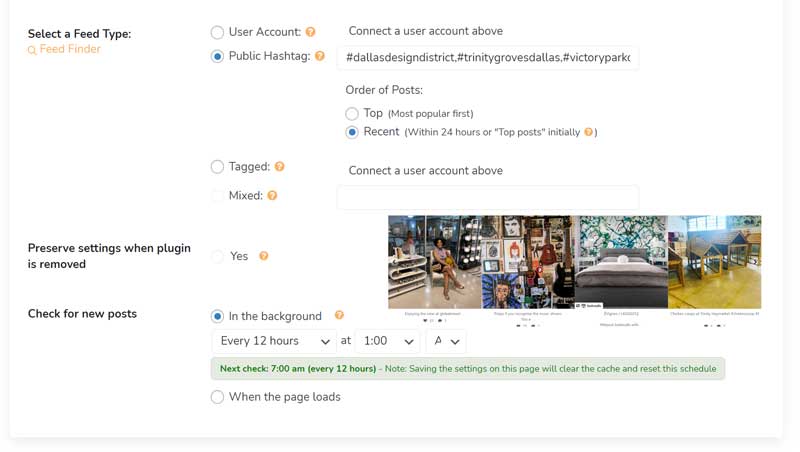Open the woman sitting in chair thumbnail
The image size is (800, 452).
435,262
